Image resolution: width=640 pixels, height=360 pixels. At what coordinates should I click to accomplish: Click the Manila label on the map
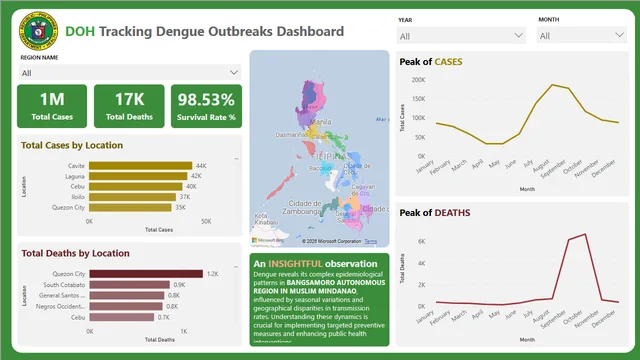tap(321, 122)
